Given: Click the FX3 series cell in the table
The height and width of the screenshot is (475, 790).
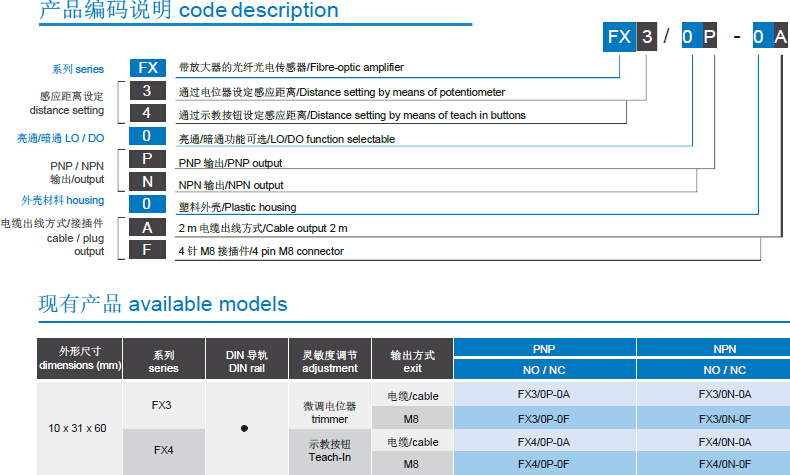Looking at the screenshot, I should 163,405.
